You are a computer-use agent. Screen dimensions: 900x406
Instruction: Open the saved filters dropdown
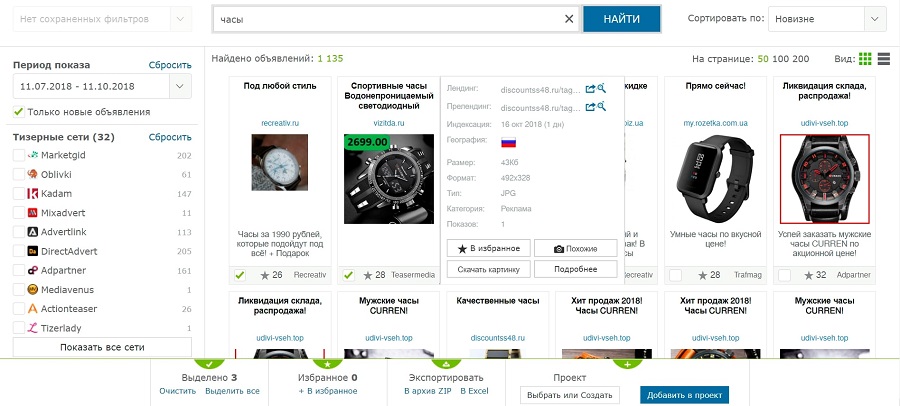(x=181, y=19)
